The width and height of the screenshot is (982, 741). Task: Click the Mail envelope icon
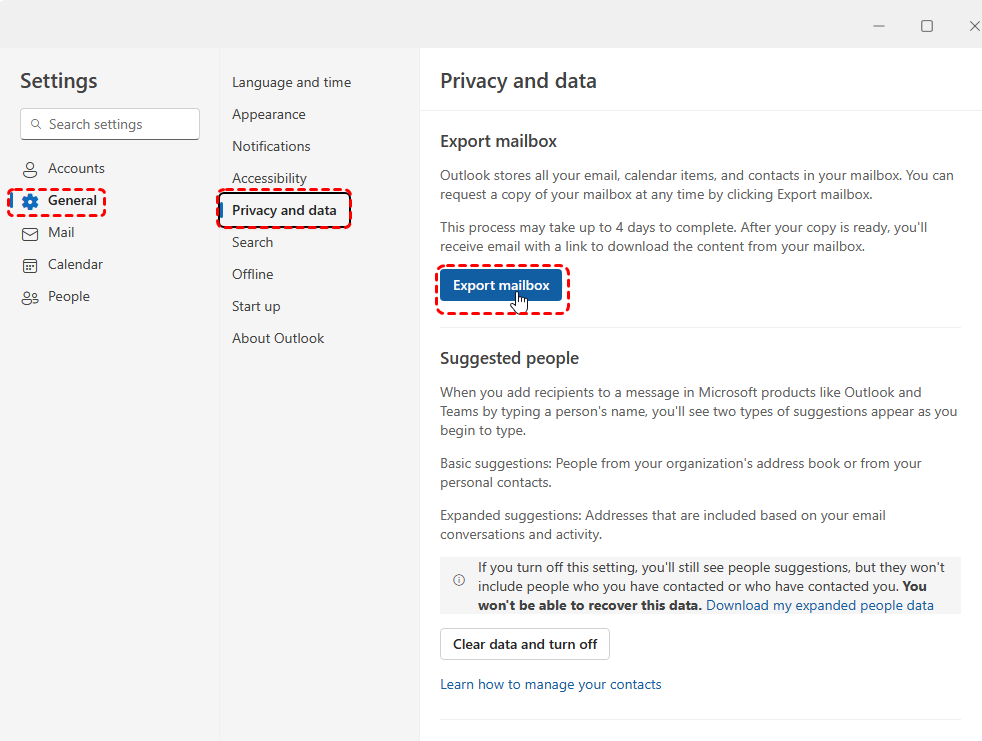click(x=30, y=233)
